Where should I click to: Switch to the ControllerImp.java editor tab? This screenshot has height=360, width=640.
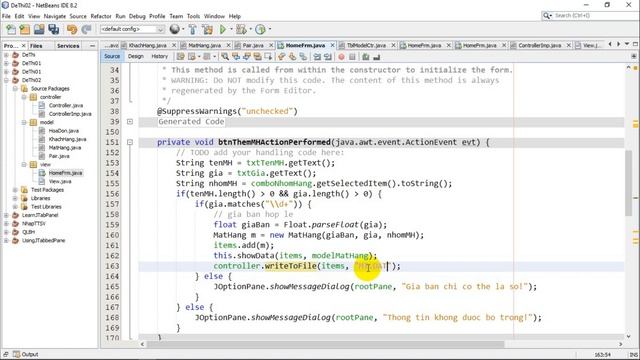pos(540,45)
